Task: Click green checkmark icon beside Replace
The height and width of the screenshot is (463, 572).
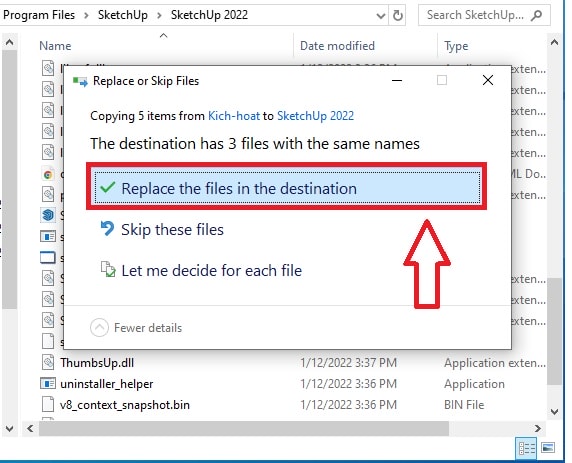Action: pos(108,188)
